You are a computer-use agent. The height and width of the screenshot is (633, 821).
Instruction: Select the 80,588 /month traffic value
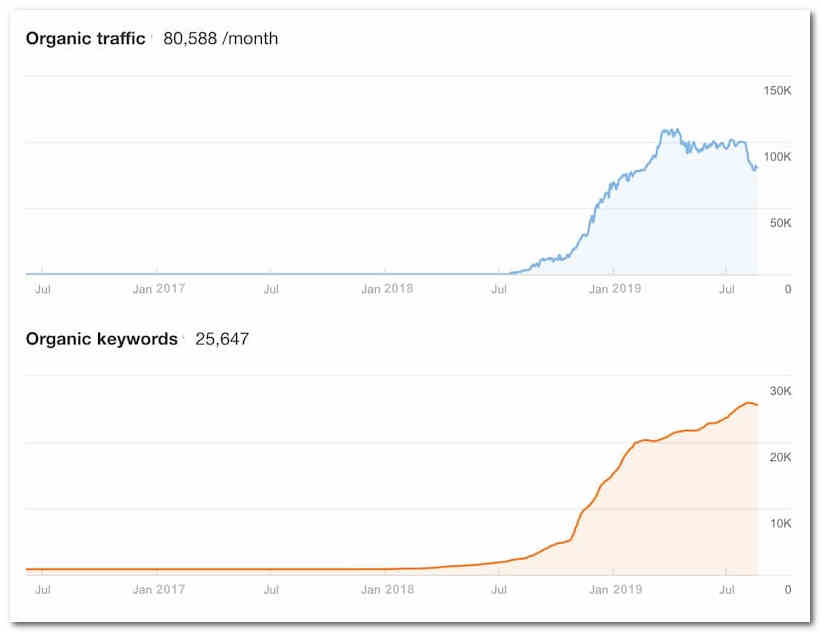click(x=219, y=38)
